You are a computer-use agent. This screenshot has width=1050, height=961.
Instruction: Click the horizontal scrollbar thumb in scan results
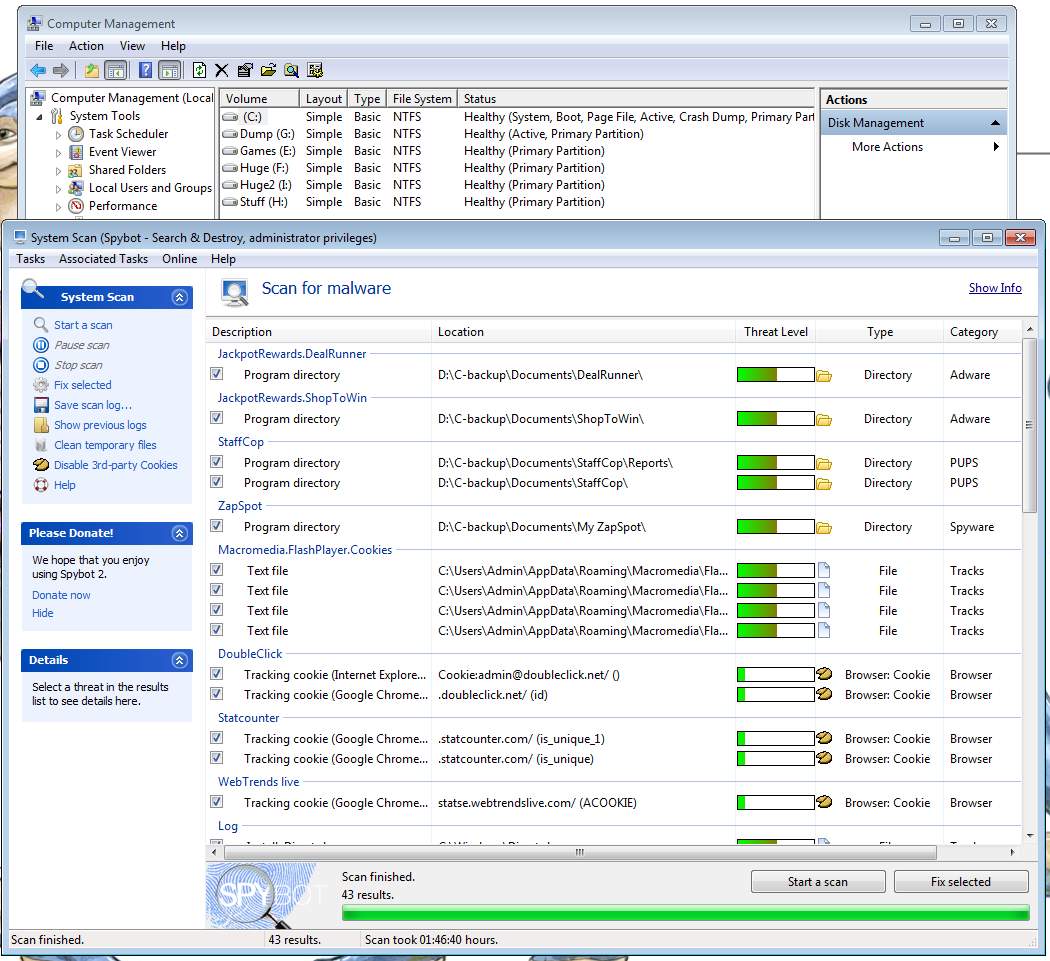tap(580, 853)
